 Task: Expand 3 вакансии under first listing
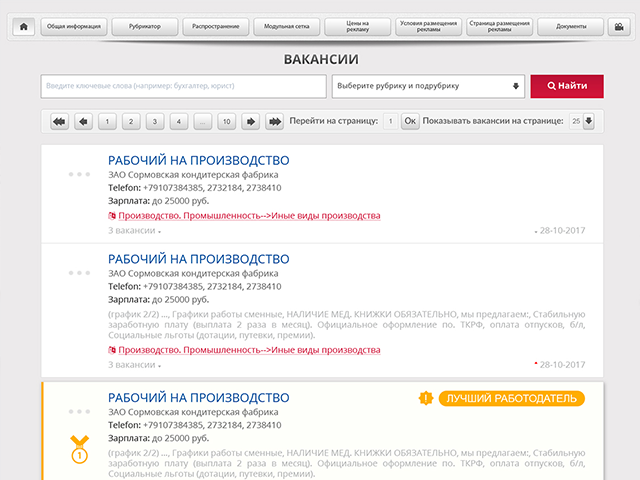click(134, 231)
